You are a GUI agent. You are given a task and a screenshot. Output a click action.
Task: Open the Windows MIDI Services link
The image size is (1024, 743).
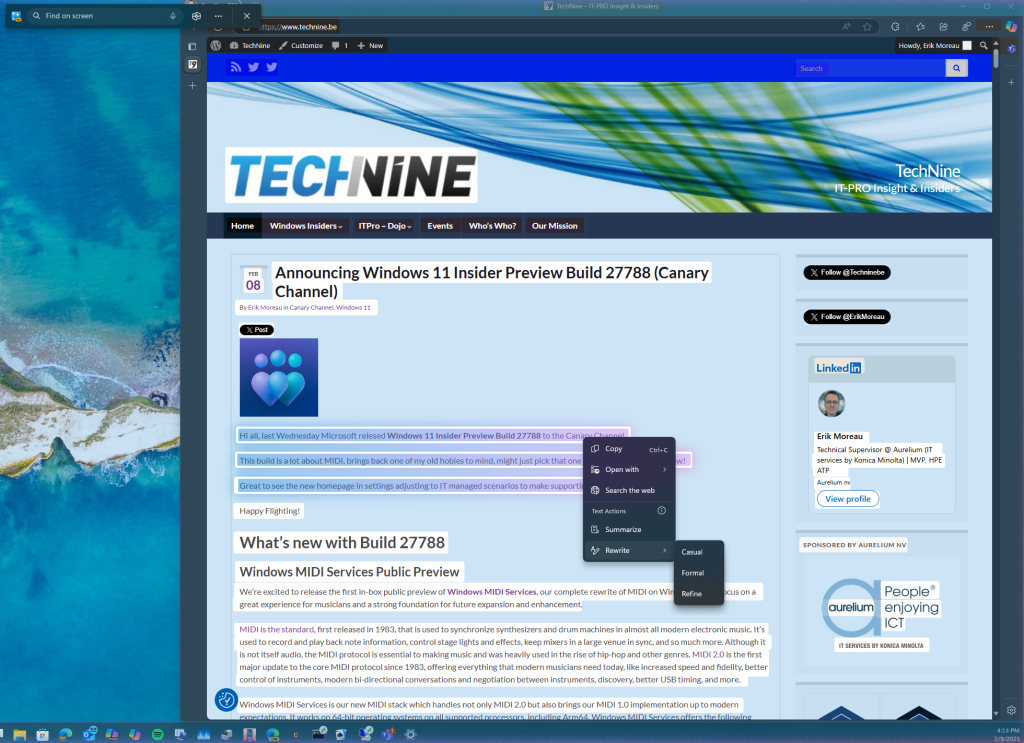pos(491,592)
